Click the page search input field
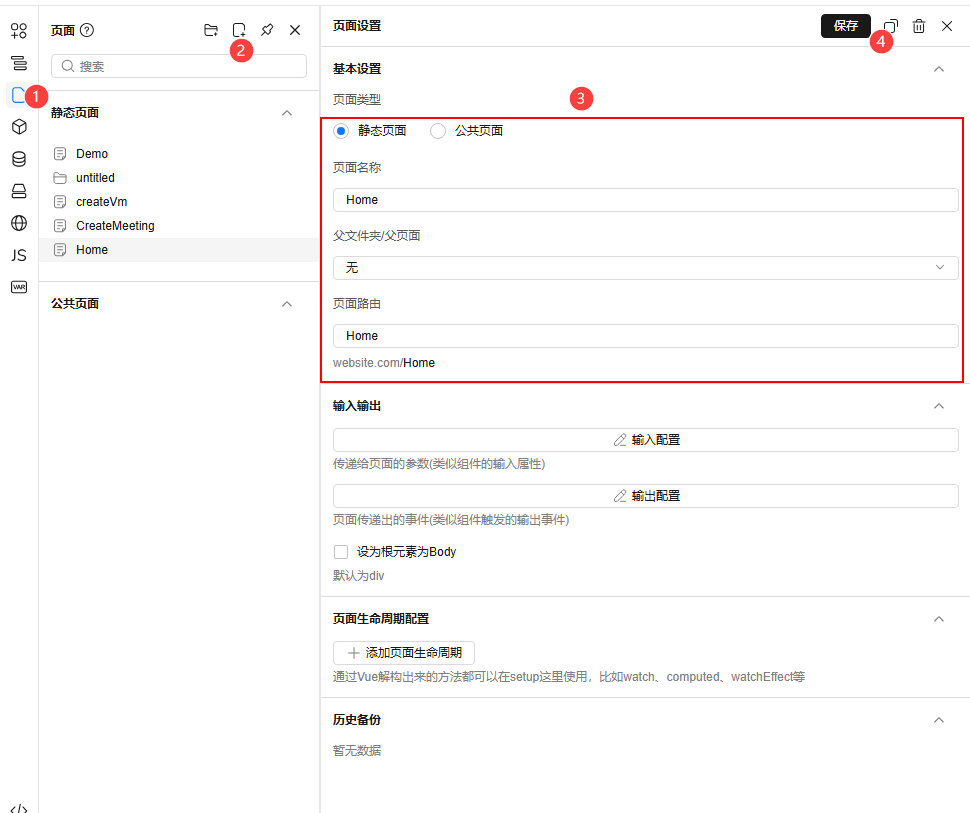The width and height of the screenshot is (970, 813). (x=178, y=65)
